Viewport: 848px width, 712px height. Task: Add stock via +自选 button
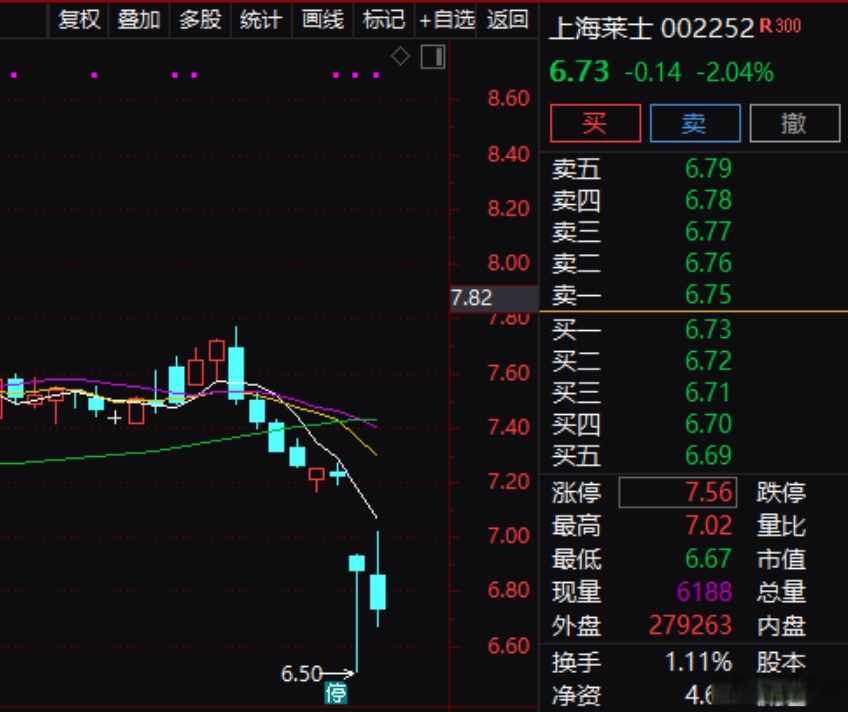pyautogui.click(x=446, y=20)
